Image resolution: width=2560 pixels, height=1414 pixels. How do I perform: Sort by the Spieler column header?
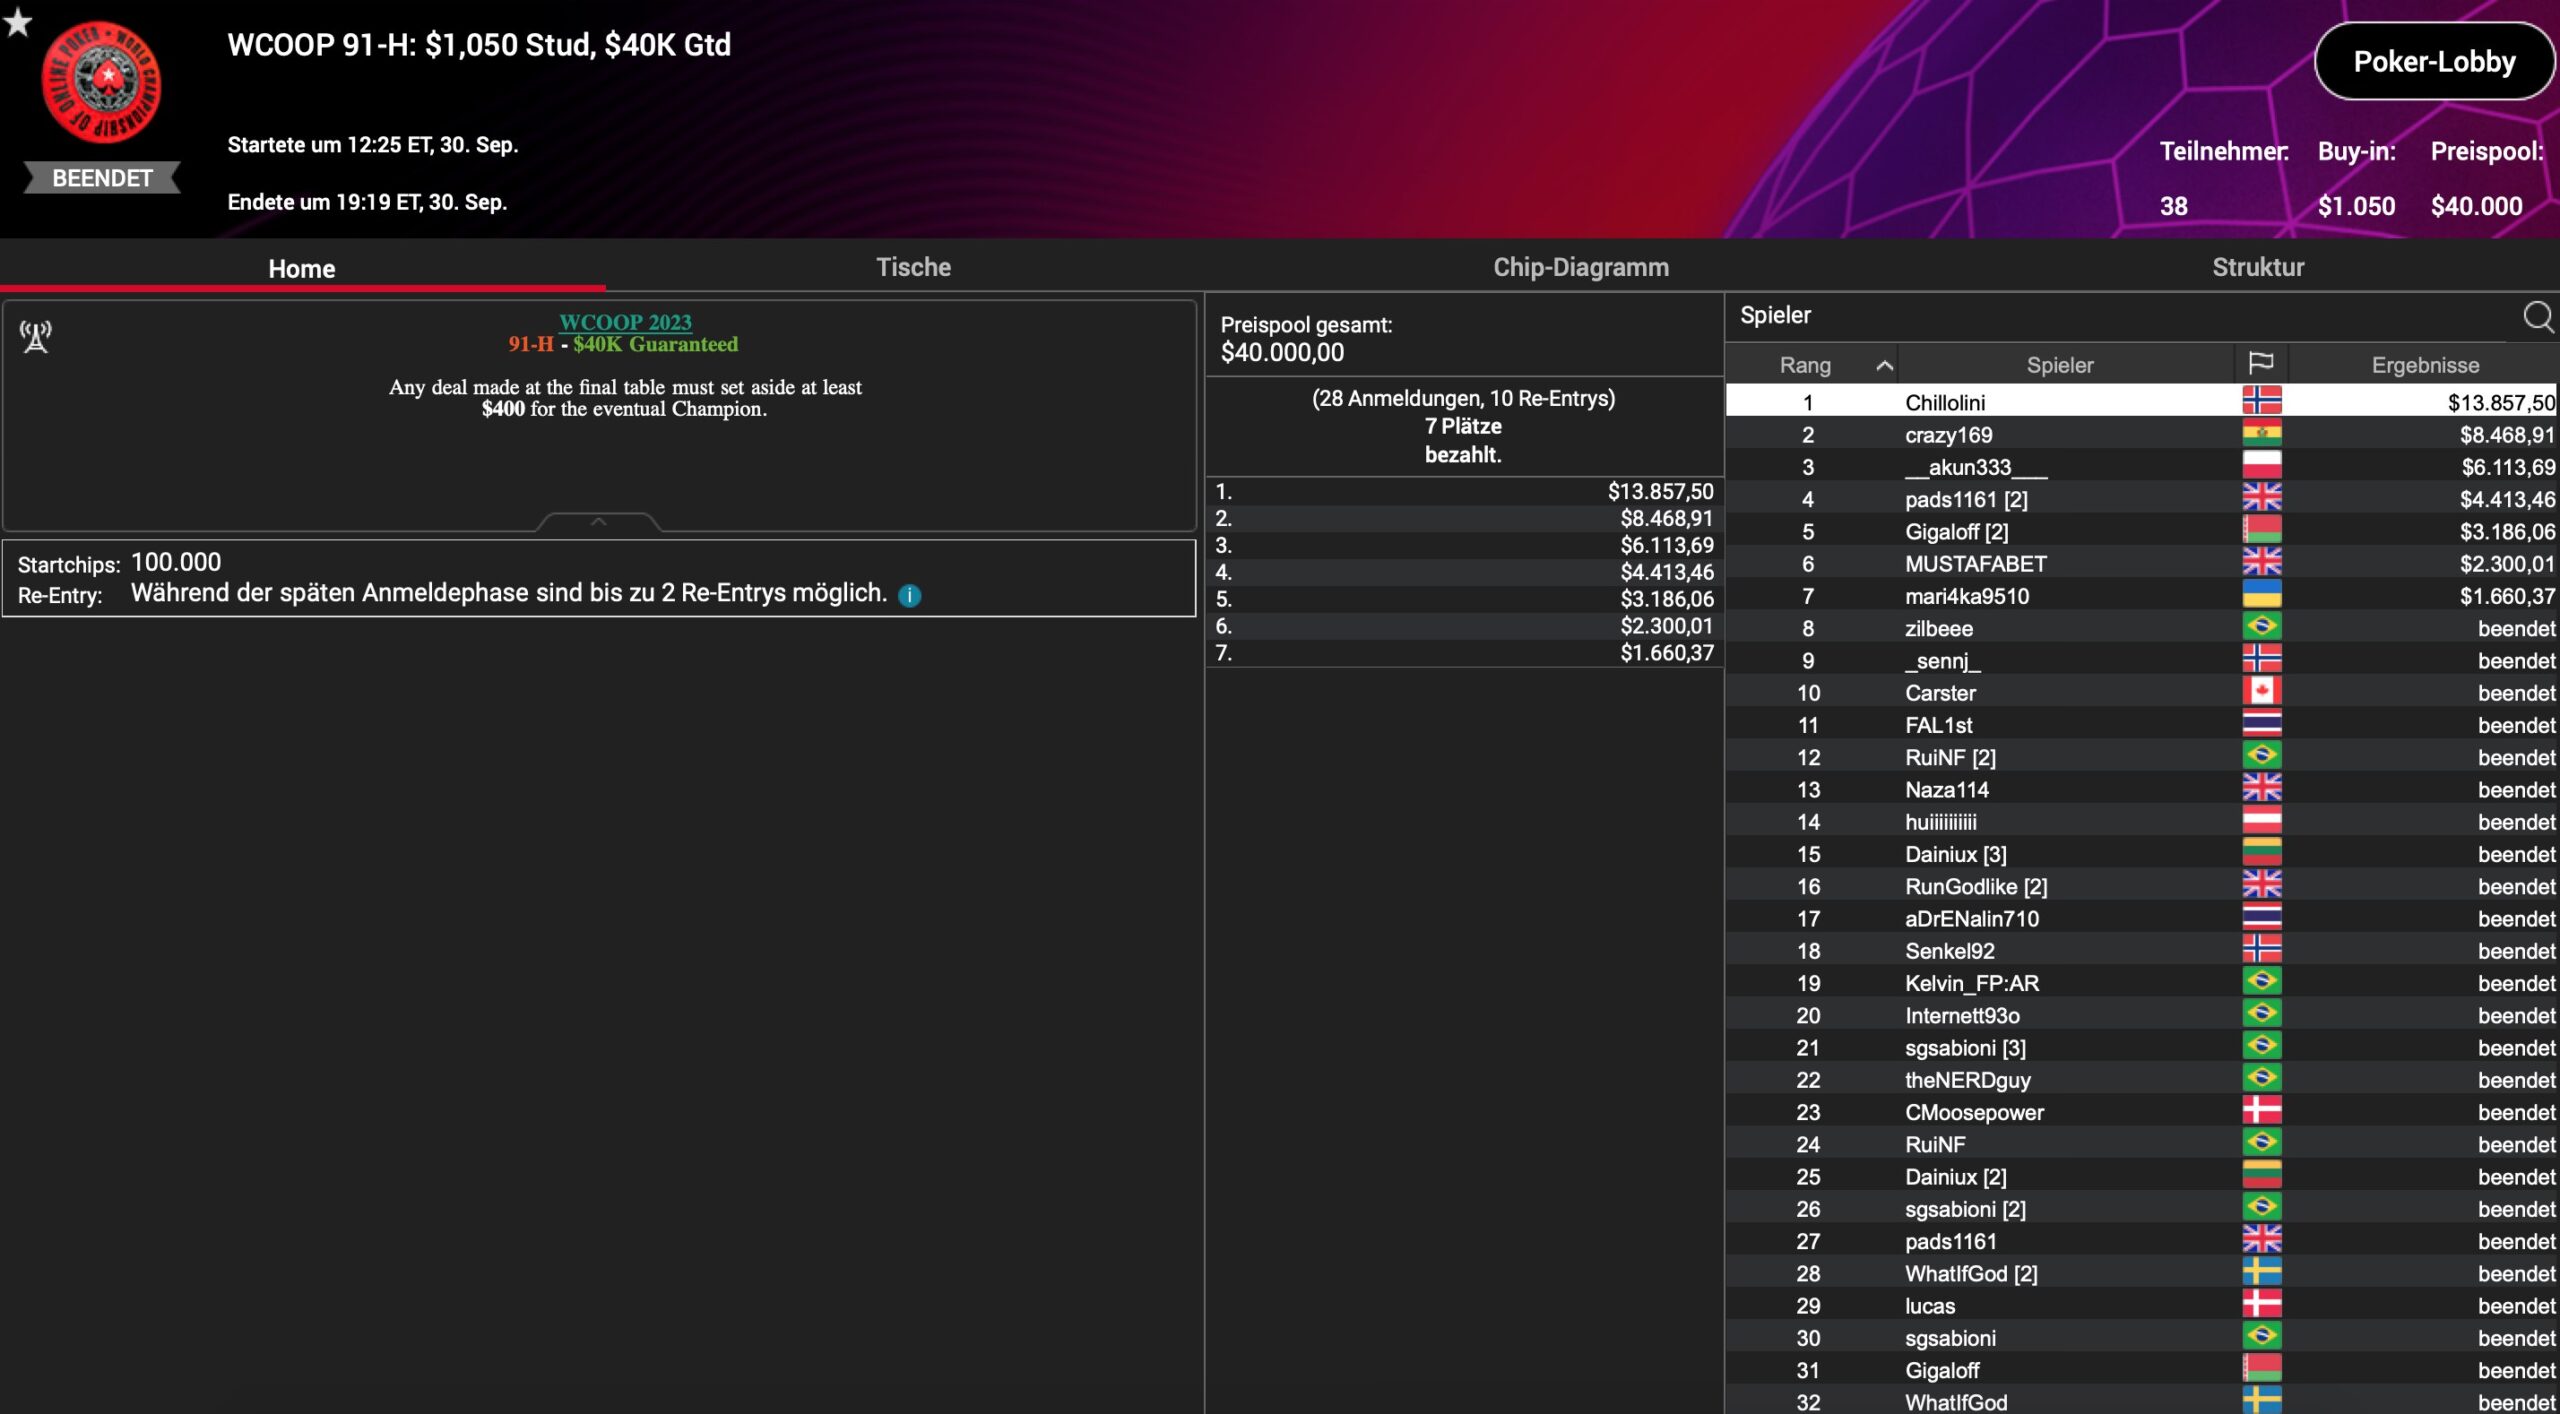[2059, 365]
